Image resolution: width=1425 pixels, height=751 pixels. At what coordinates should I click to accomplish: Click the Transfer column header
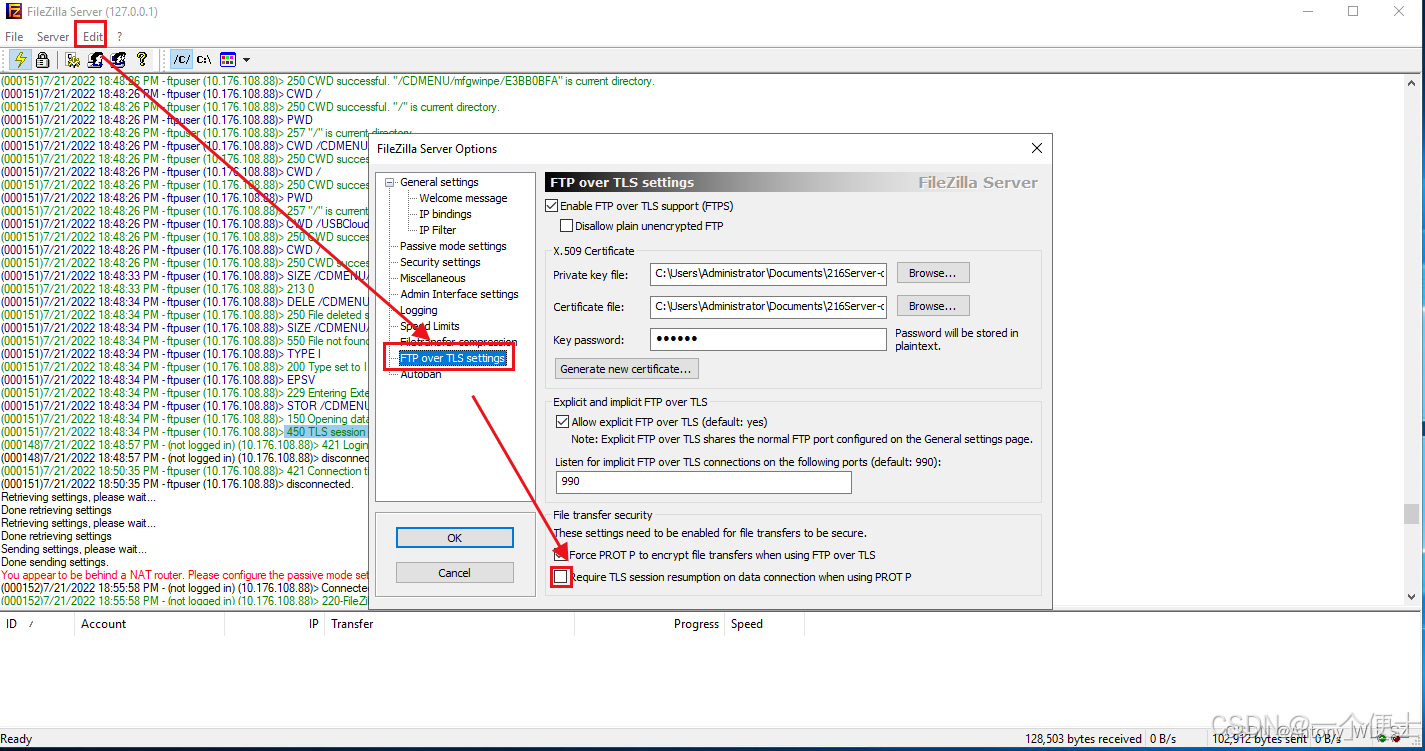[x=450, y=624]
